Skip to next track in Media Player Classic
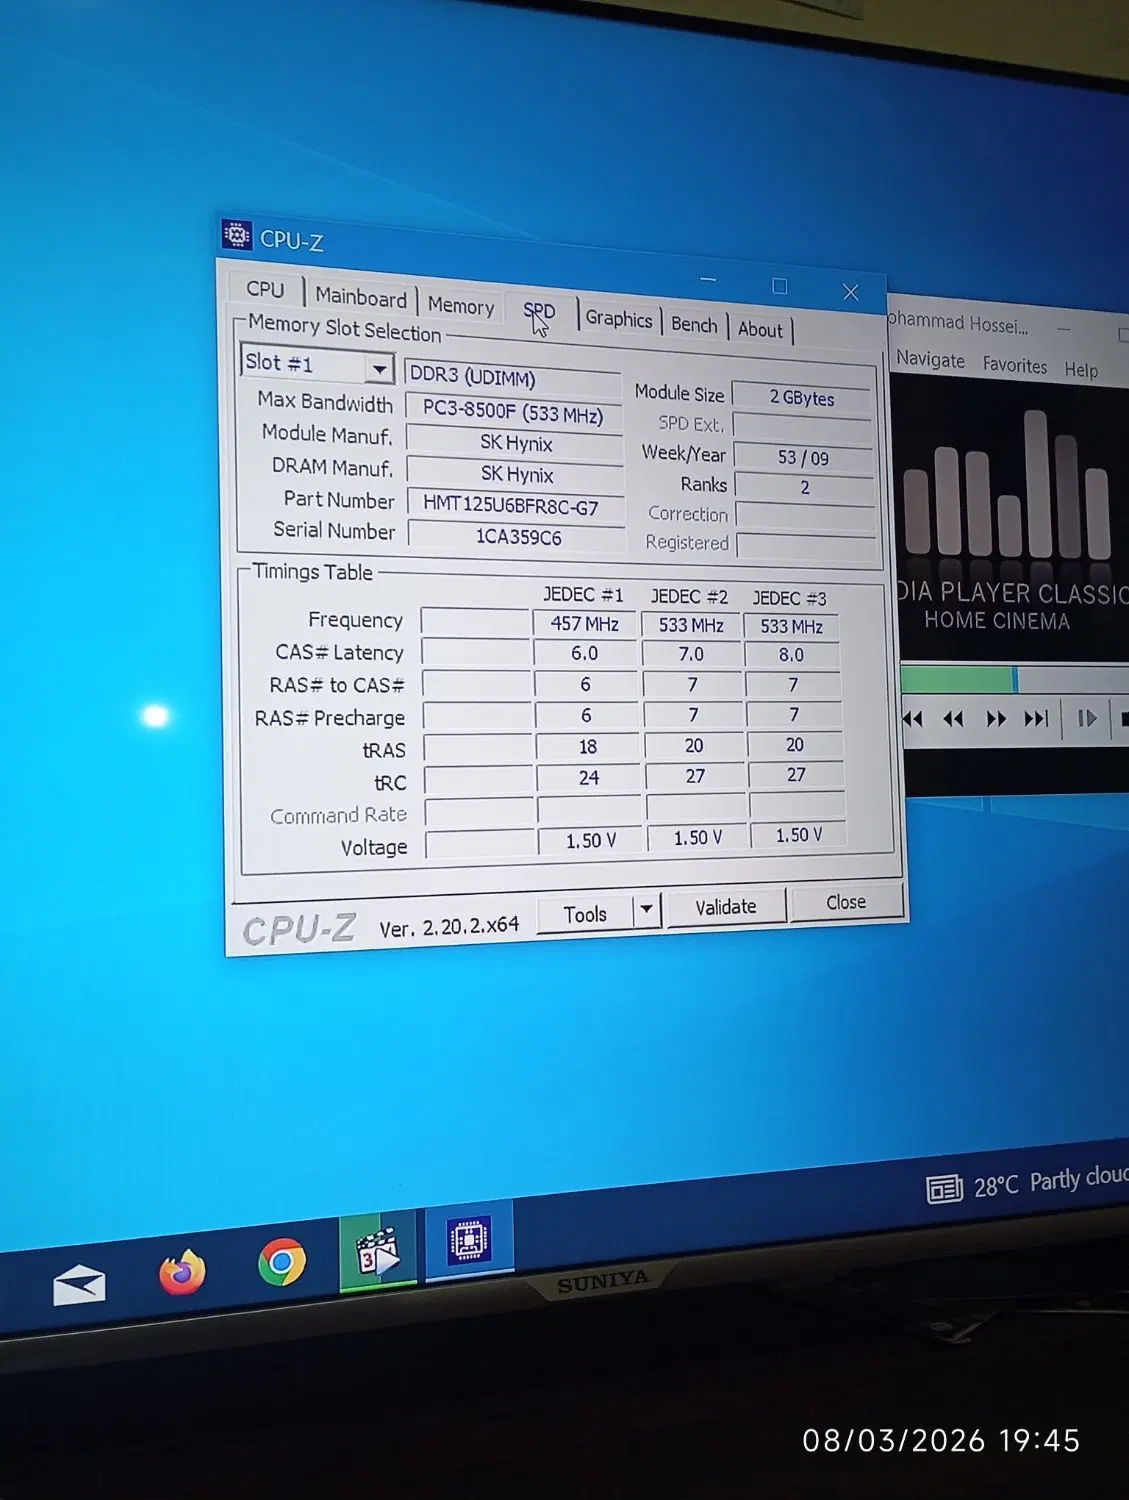Screen dimensions: 1129x1500 pyautogui.click(x=1037, y=719)
